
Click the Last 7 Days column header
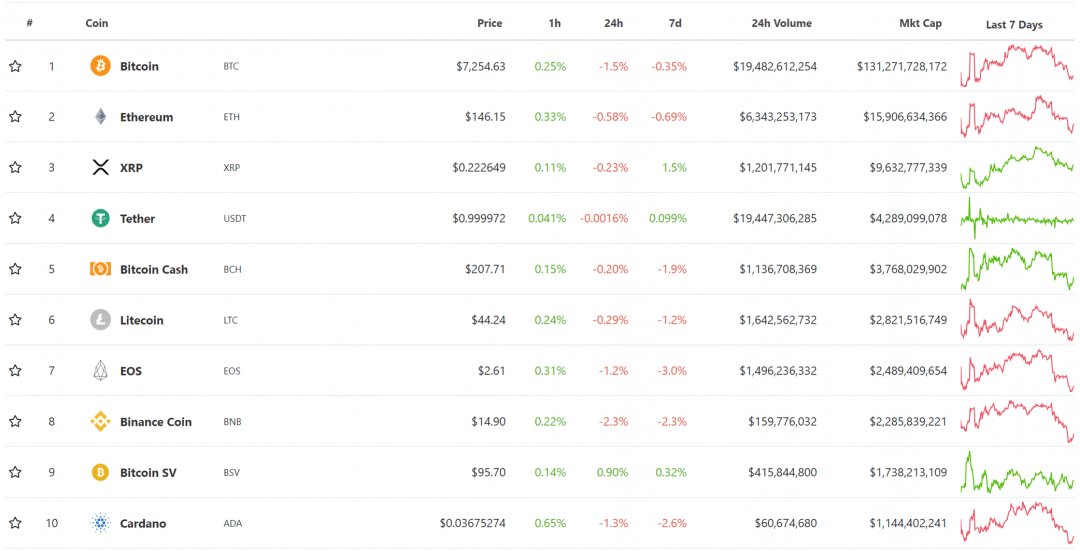(1014, 25)
